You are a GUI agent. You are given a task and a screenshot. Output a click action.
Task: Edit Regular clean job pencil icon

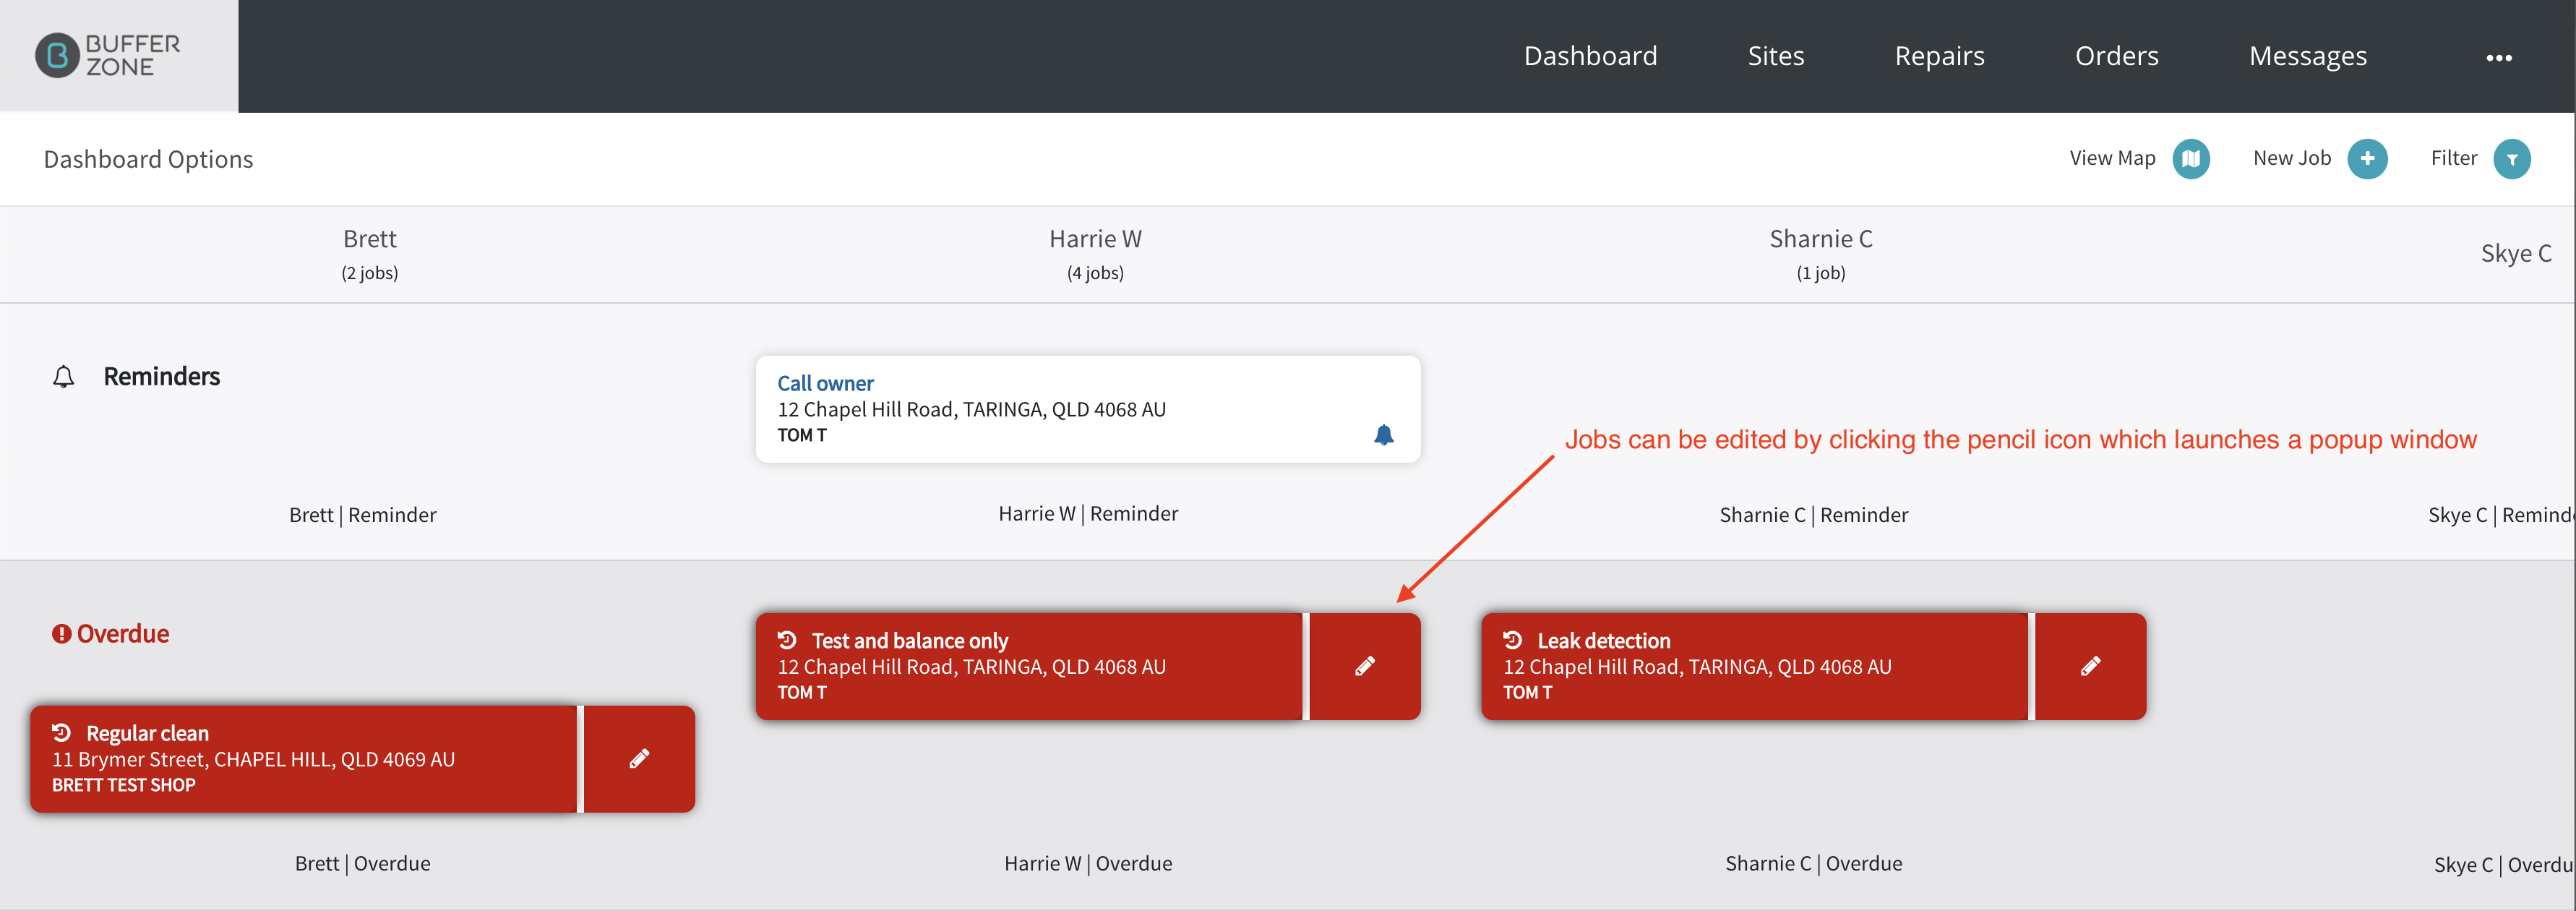point(639,759)
